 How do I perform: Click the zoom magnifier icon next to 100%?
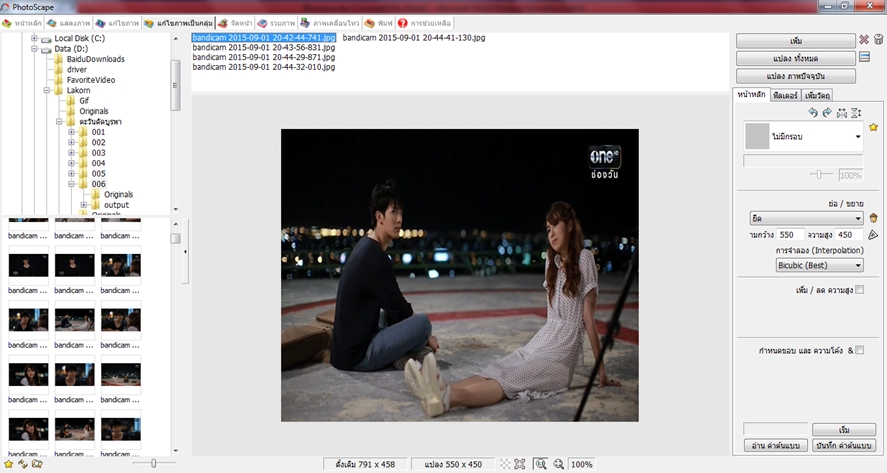[558, 465]
